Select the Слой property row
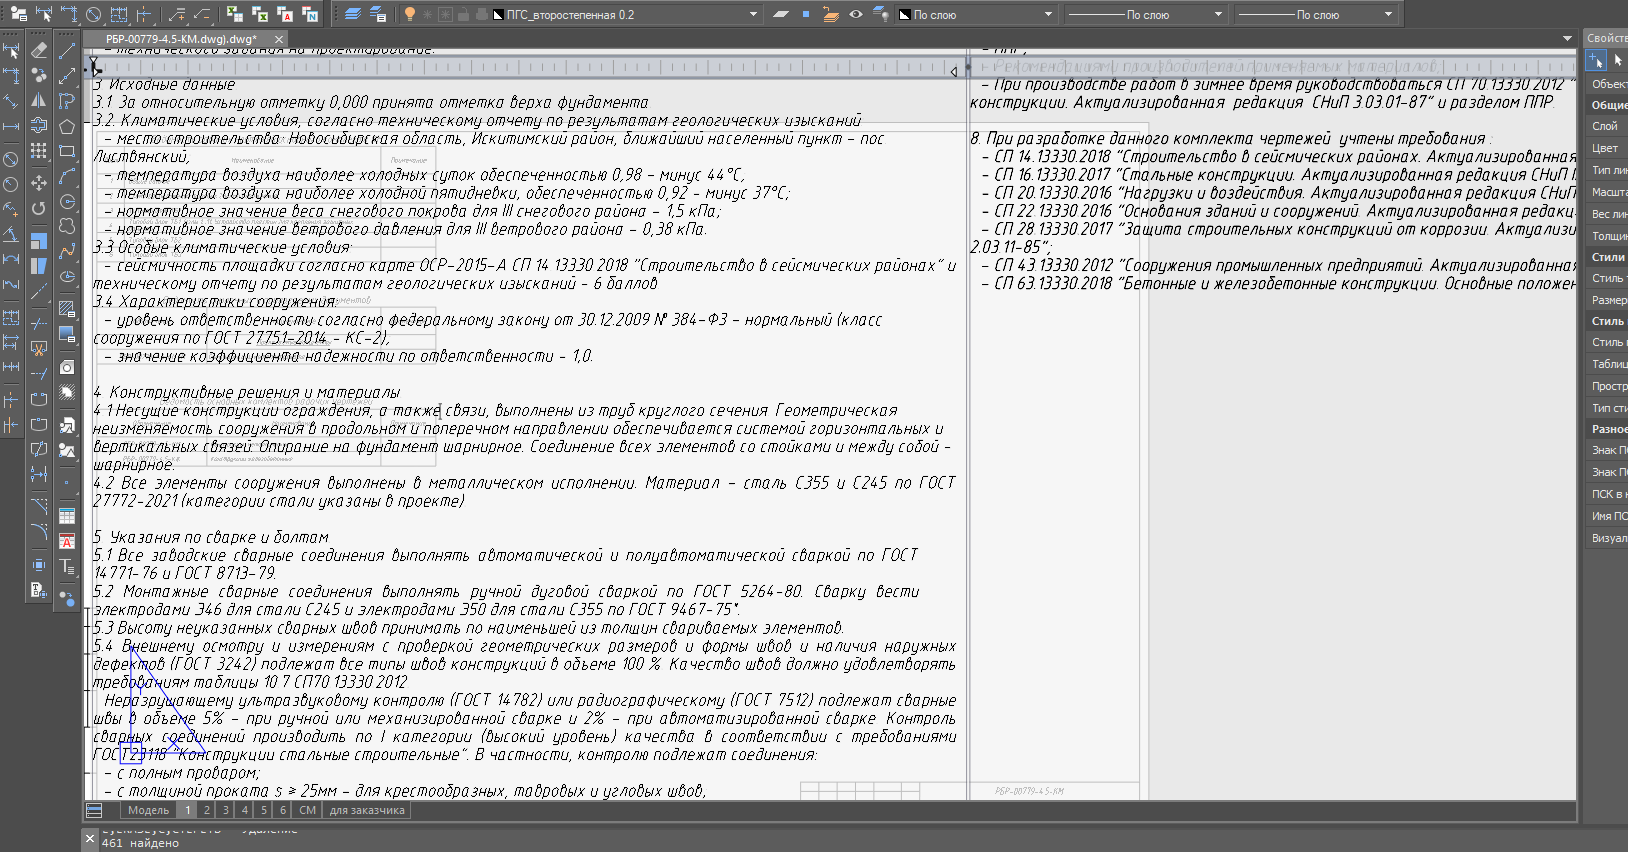Screen dimensions: 1628x852 (x=1606, y=126)
